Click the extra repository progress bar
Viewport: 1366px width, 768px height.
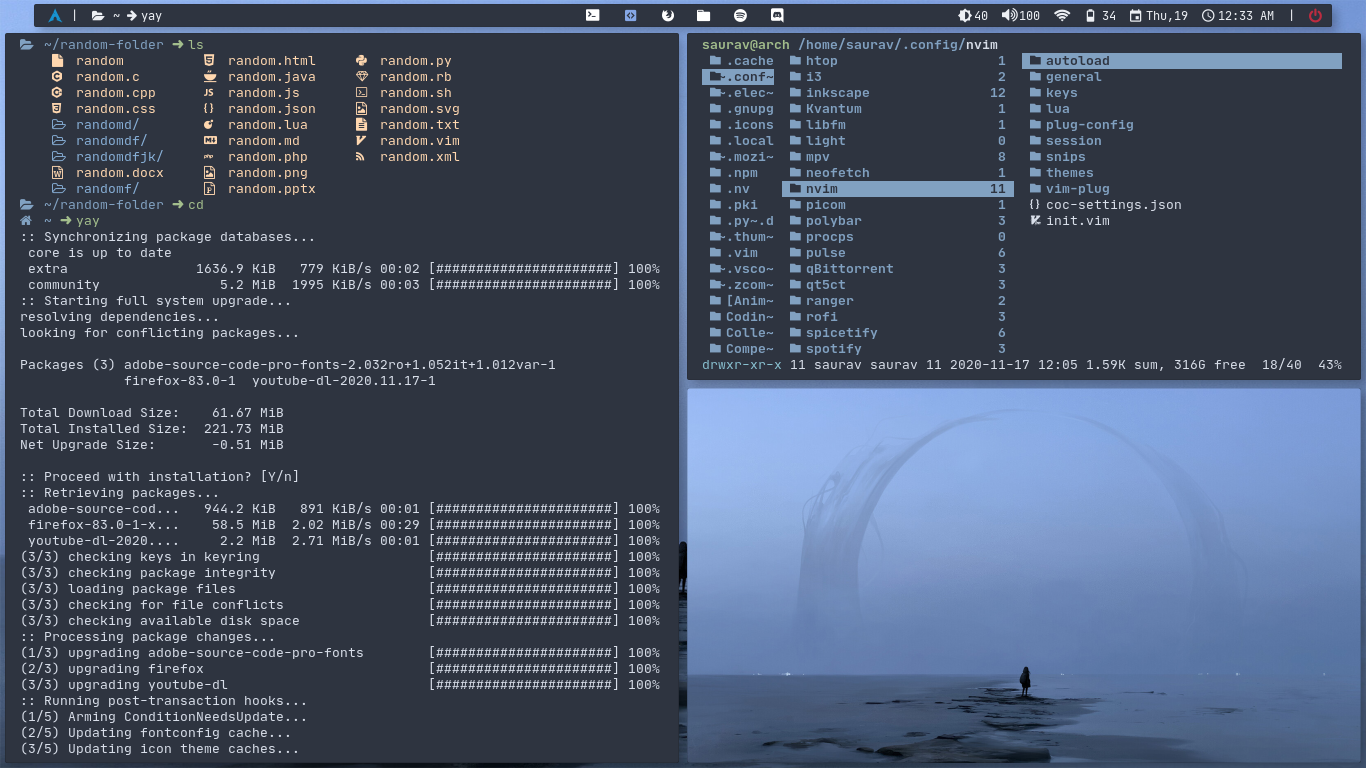click(524, 269)
